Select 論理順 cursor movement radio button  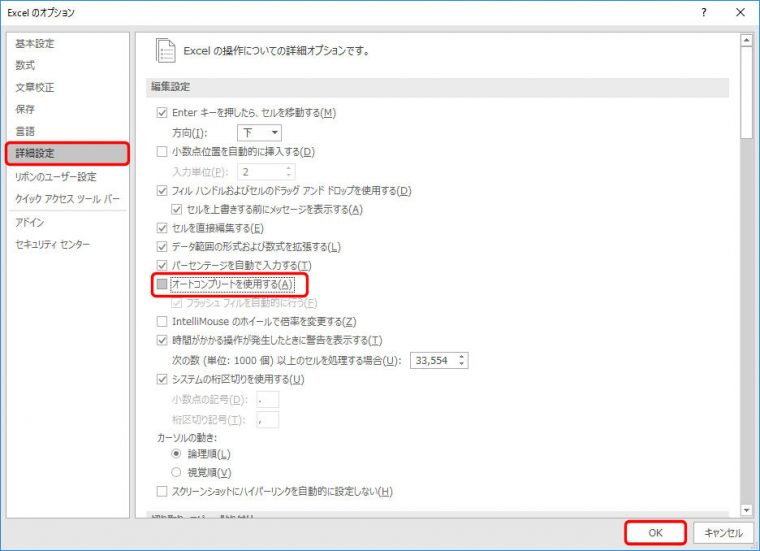(x=176, y=454)
